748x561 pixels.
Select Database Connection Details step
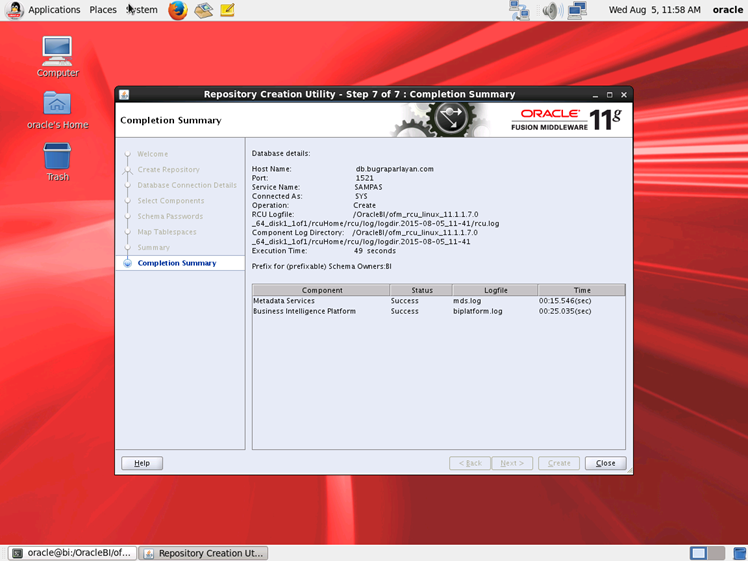187,185
